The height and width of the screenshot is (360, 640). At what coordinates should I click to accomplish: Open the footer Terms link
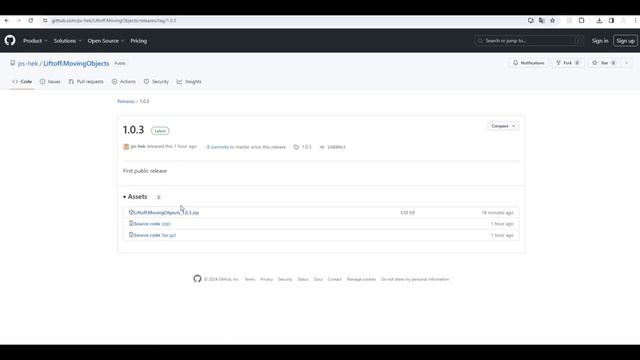point(249,279)
